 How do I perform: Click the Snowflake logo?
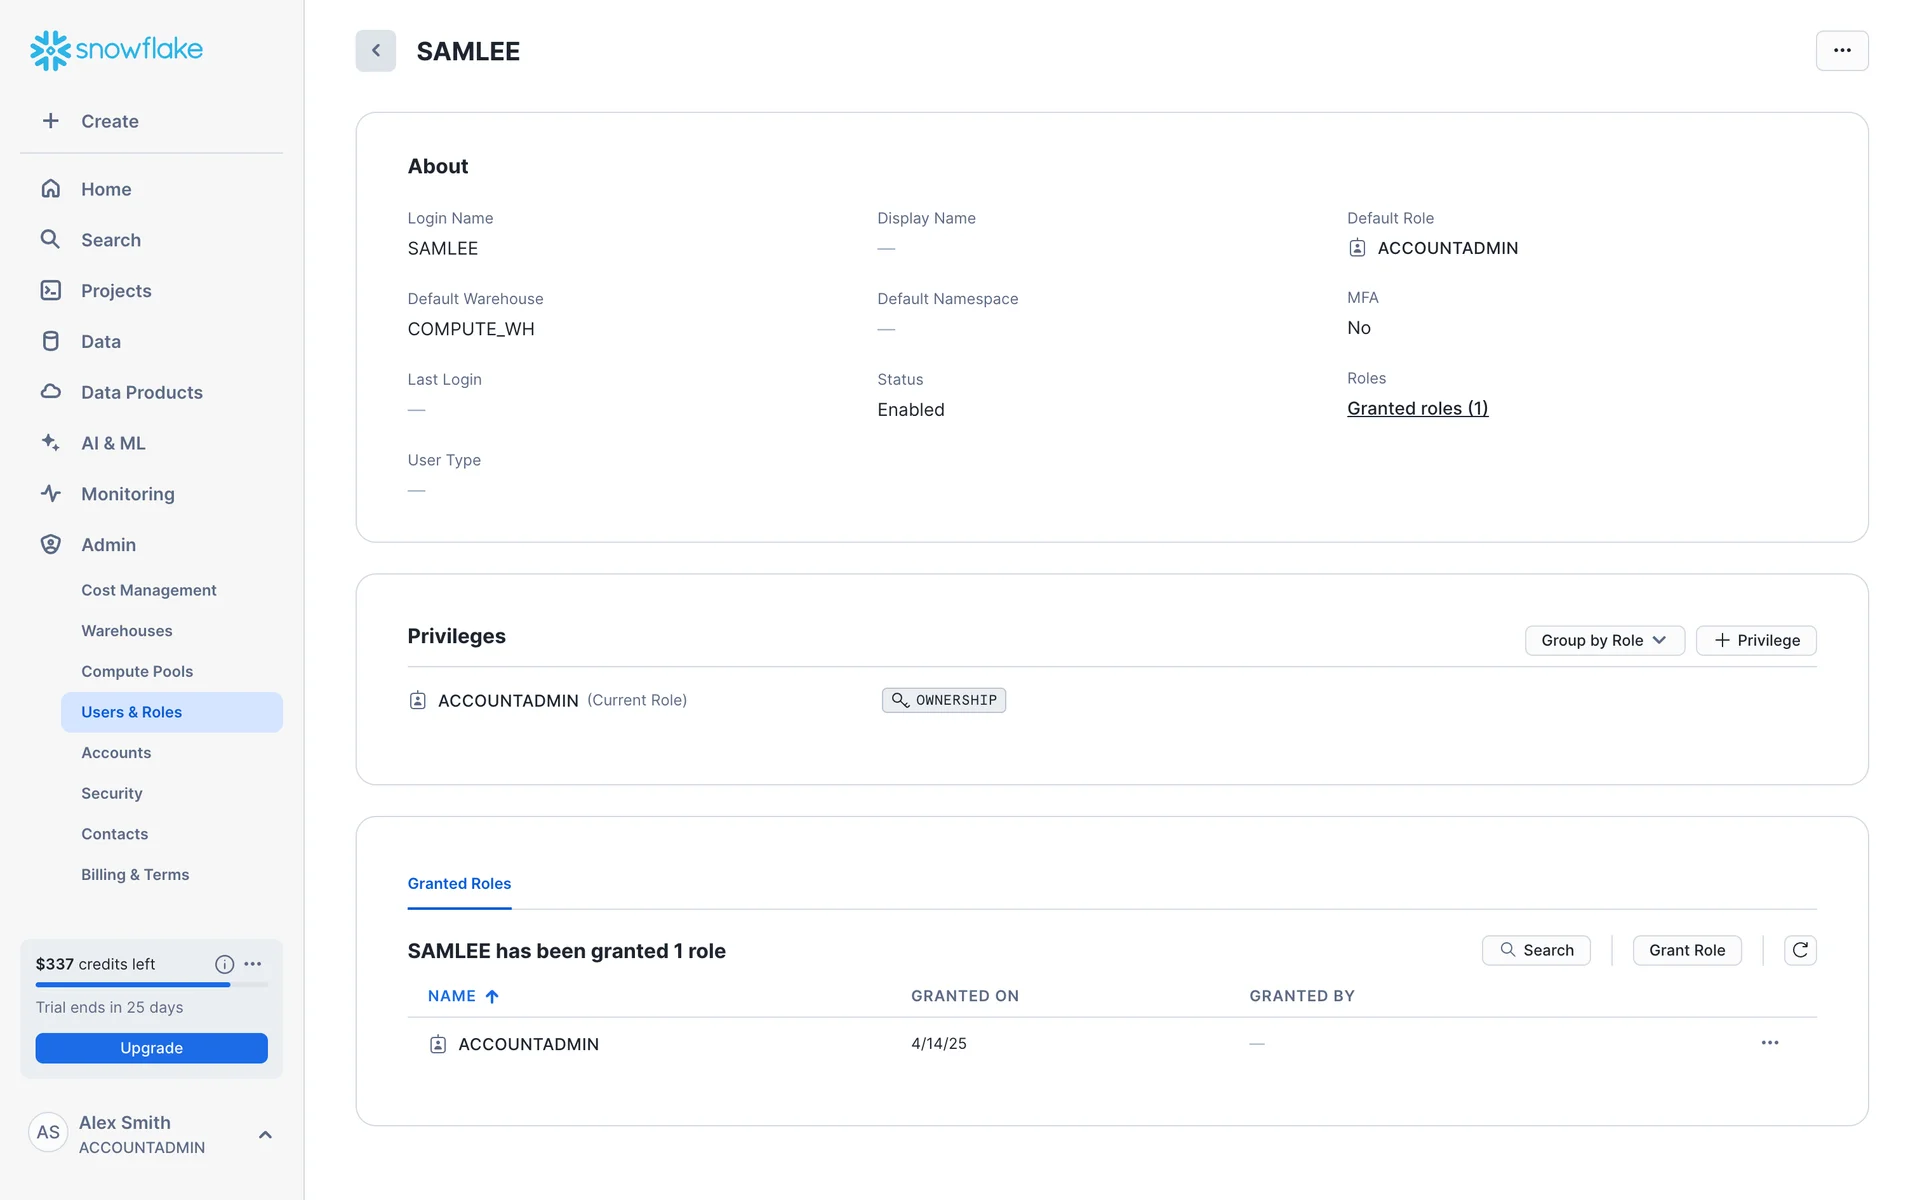116,49
